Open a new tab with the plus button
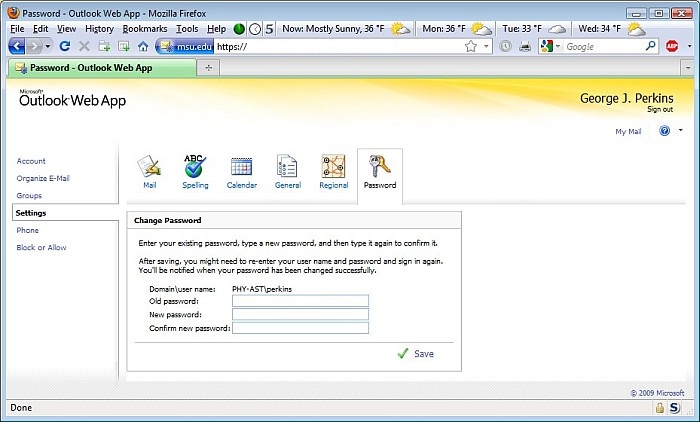 (x=208, y=68)
